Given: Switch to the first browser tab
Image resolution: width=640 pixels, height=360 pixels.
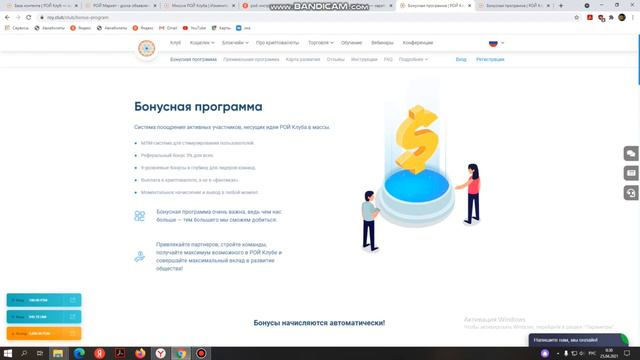Looking at the screenshot, I should tap(41, 6).
